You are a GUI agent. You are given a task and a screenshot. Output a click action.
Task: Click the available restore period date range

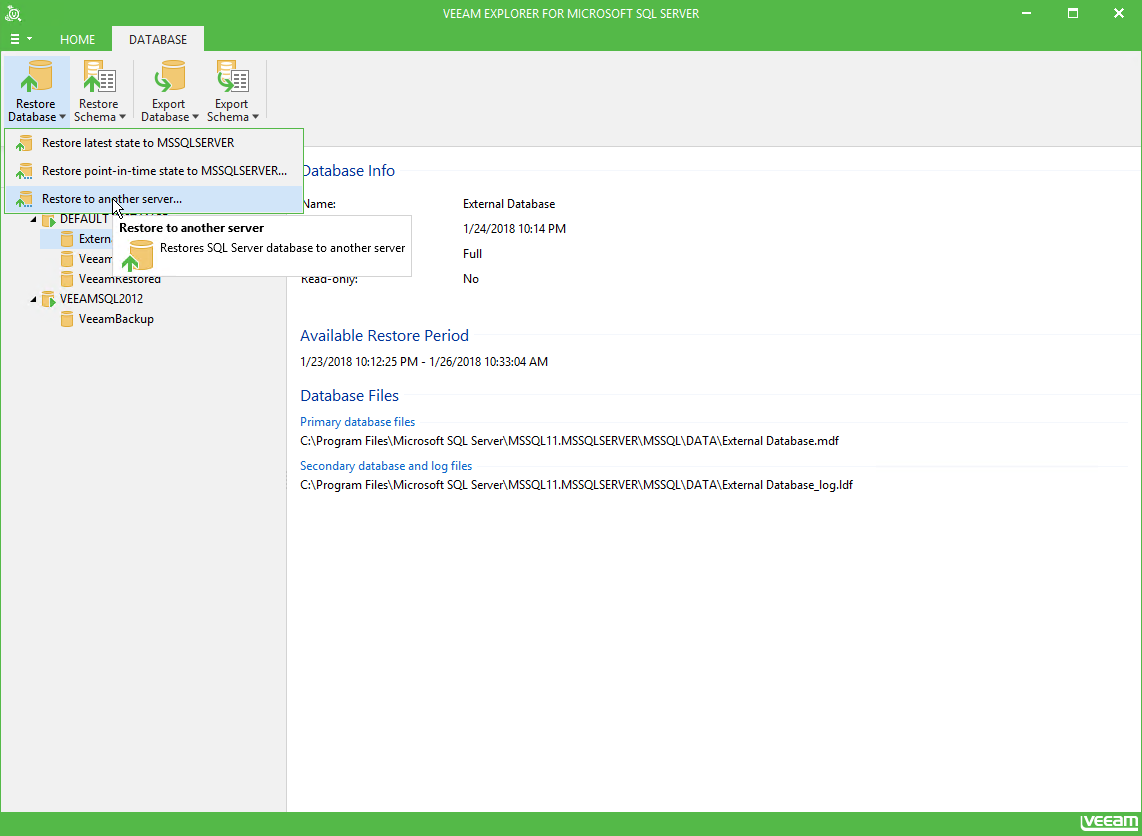424,361
